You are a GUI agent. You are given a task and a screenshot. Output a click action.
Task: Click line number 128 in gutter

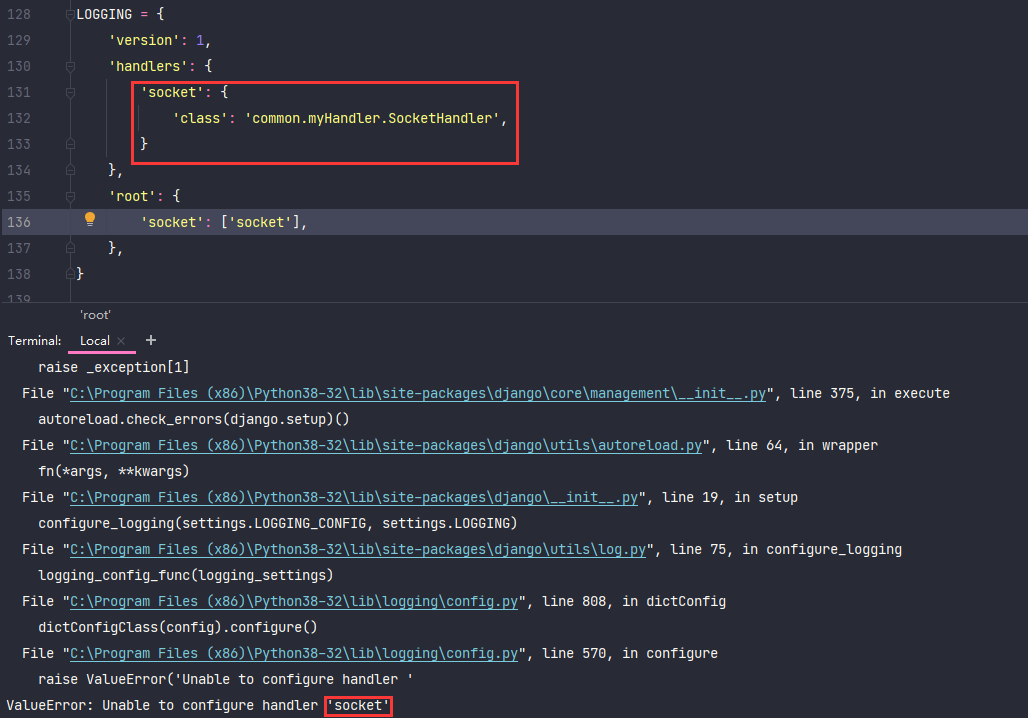[19, 14]
